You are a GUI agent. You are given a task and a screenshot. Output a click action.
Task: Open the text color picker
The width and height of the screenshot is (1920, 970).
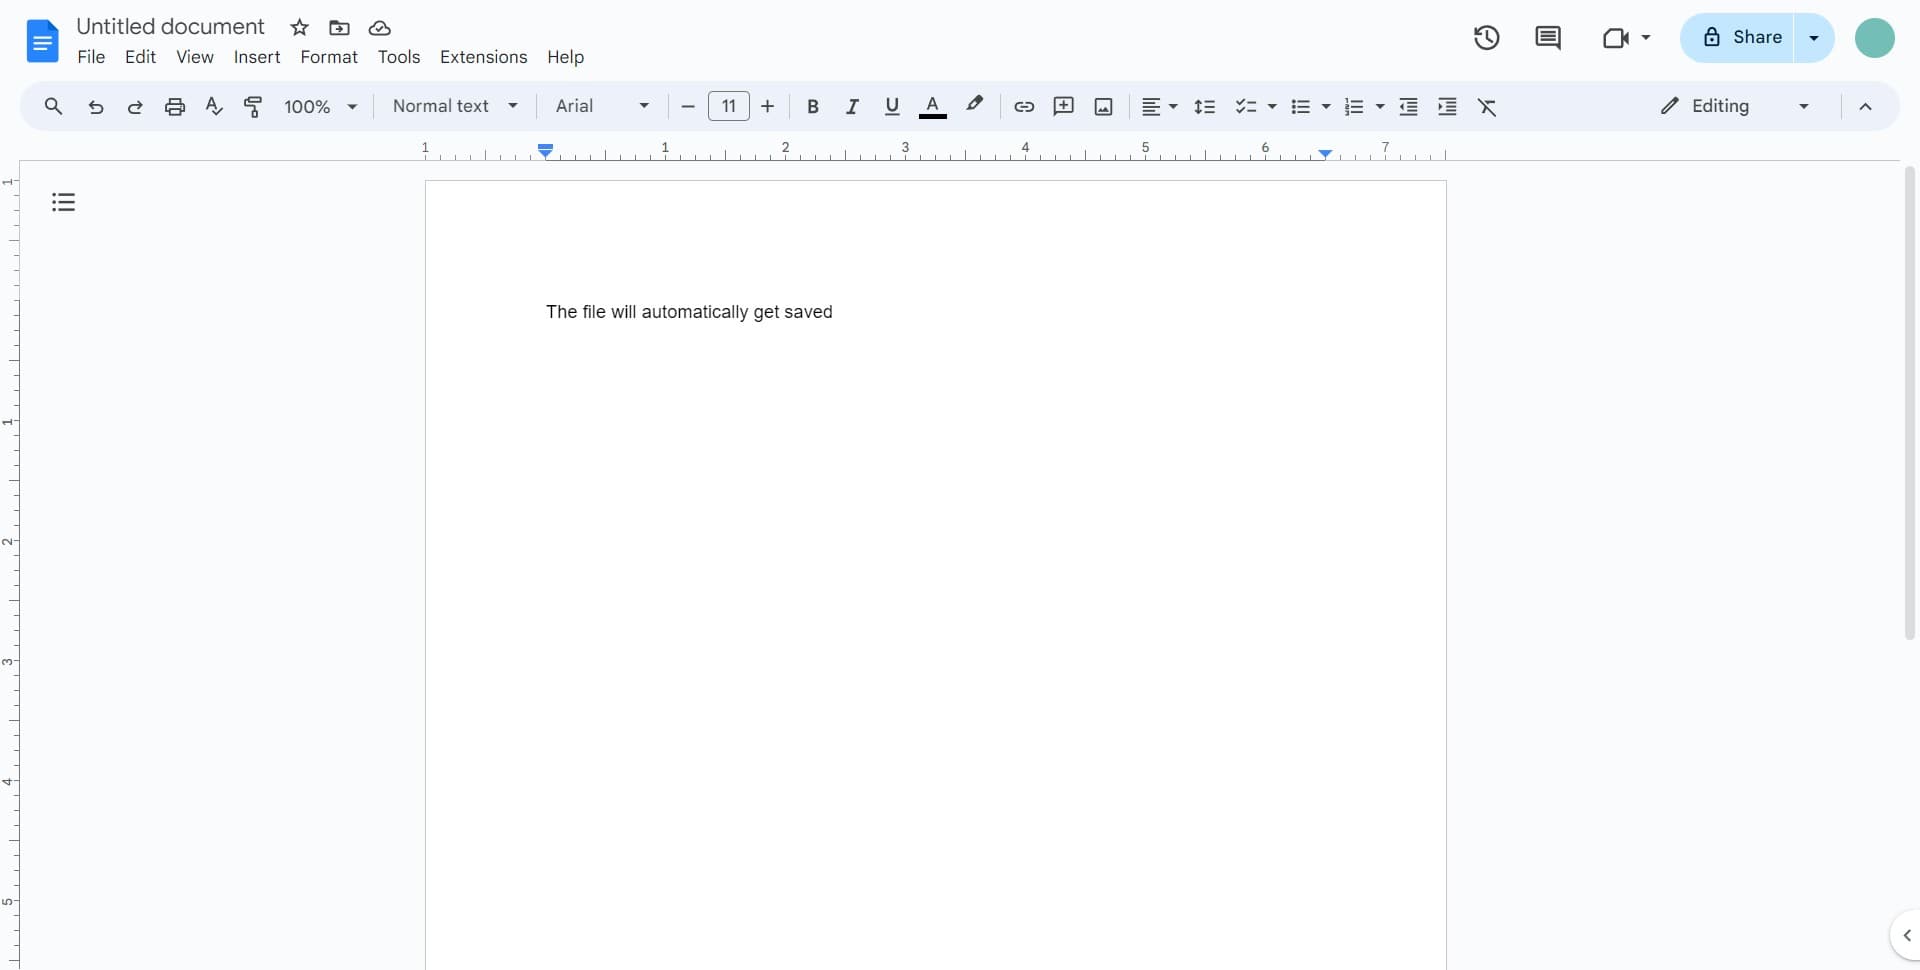[933, 106]
